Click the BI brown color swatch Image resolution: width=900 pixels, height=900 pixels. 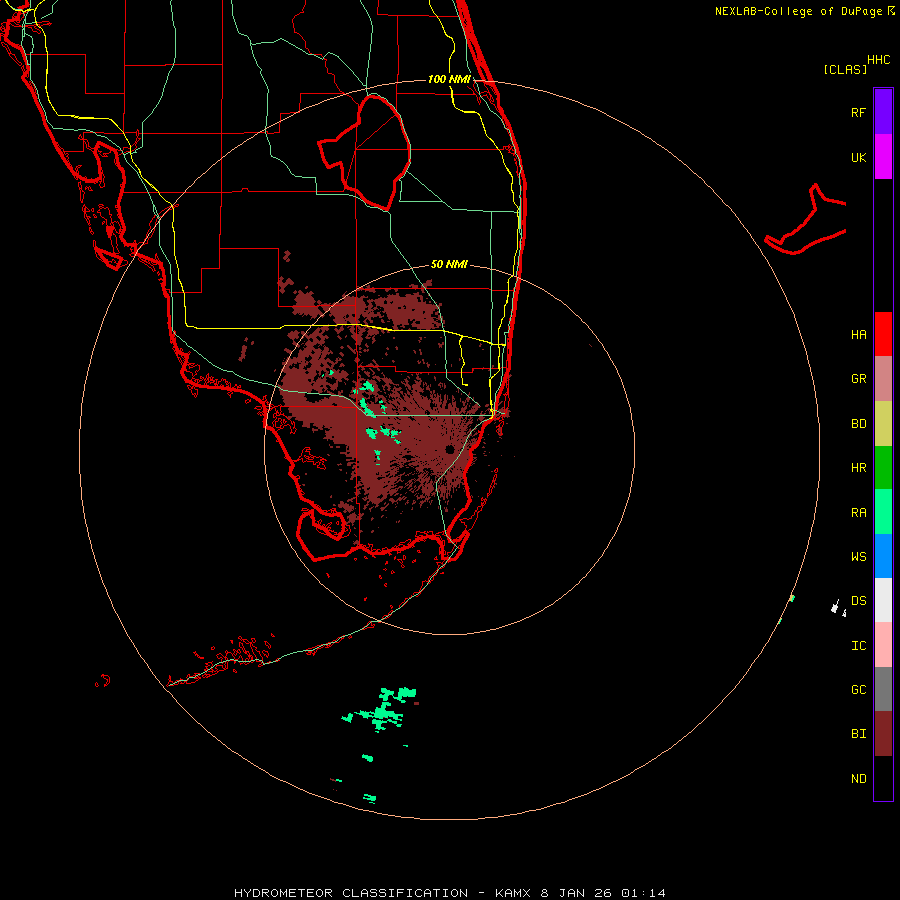pos(883,734)
